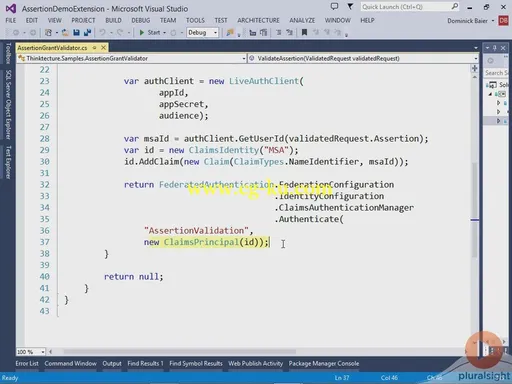Open the TEAM menu
Screen dimensions: 512x384
[x=168, y=21]
